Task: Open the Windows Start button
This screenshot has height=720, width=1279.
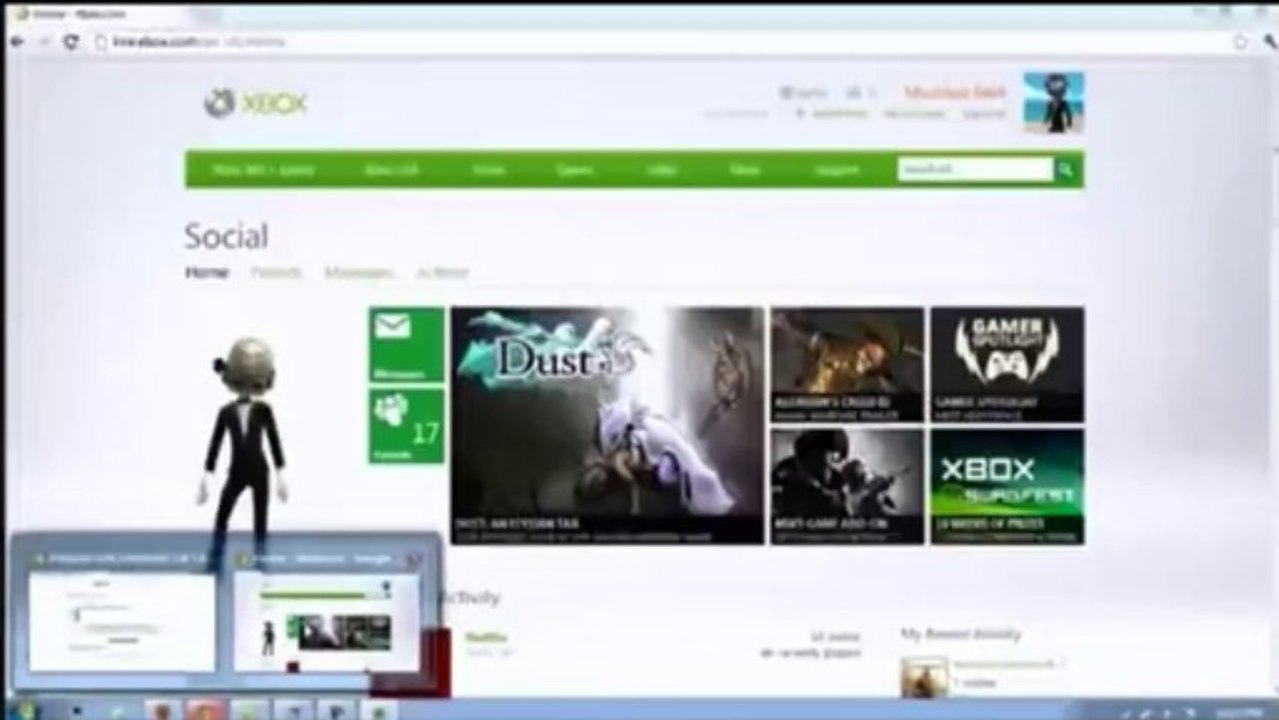Action: point(22,709)
